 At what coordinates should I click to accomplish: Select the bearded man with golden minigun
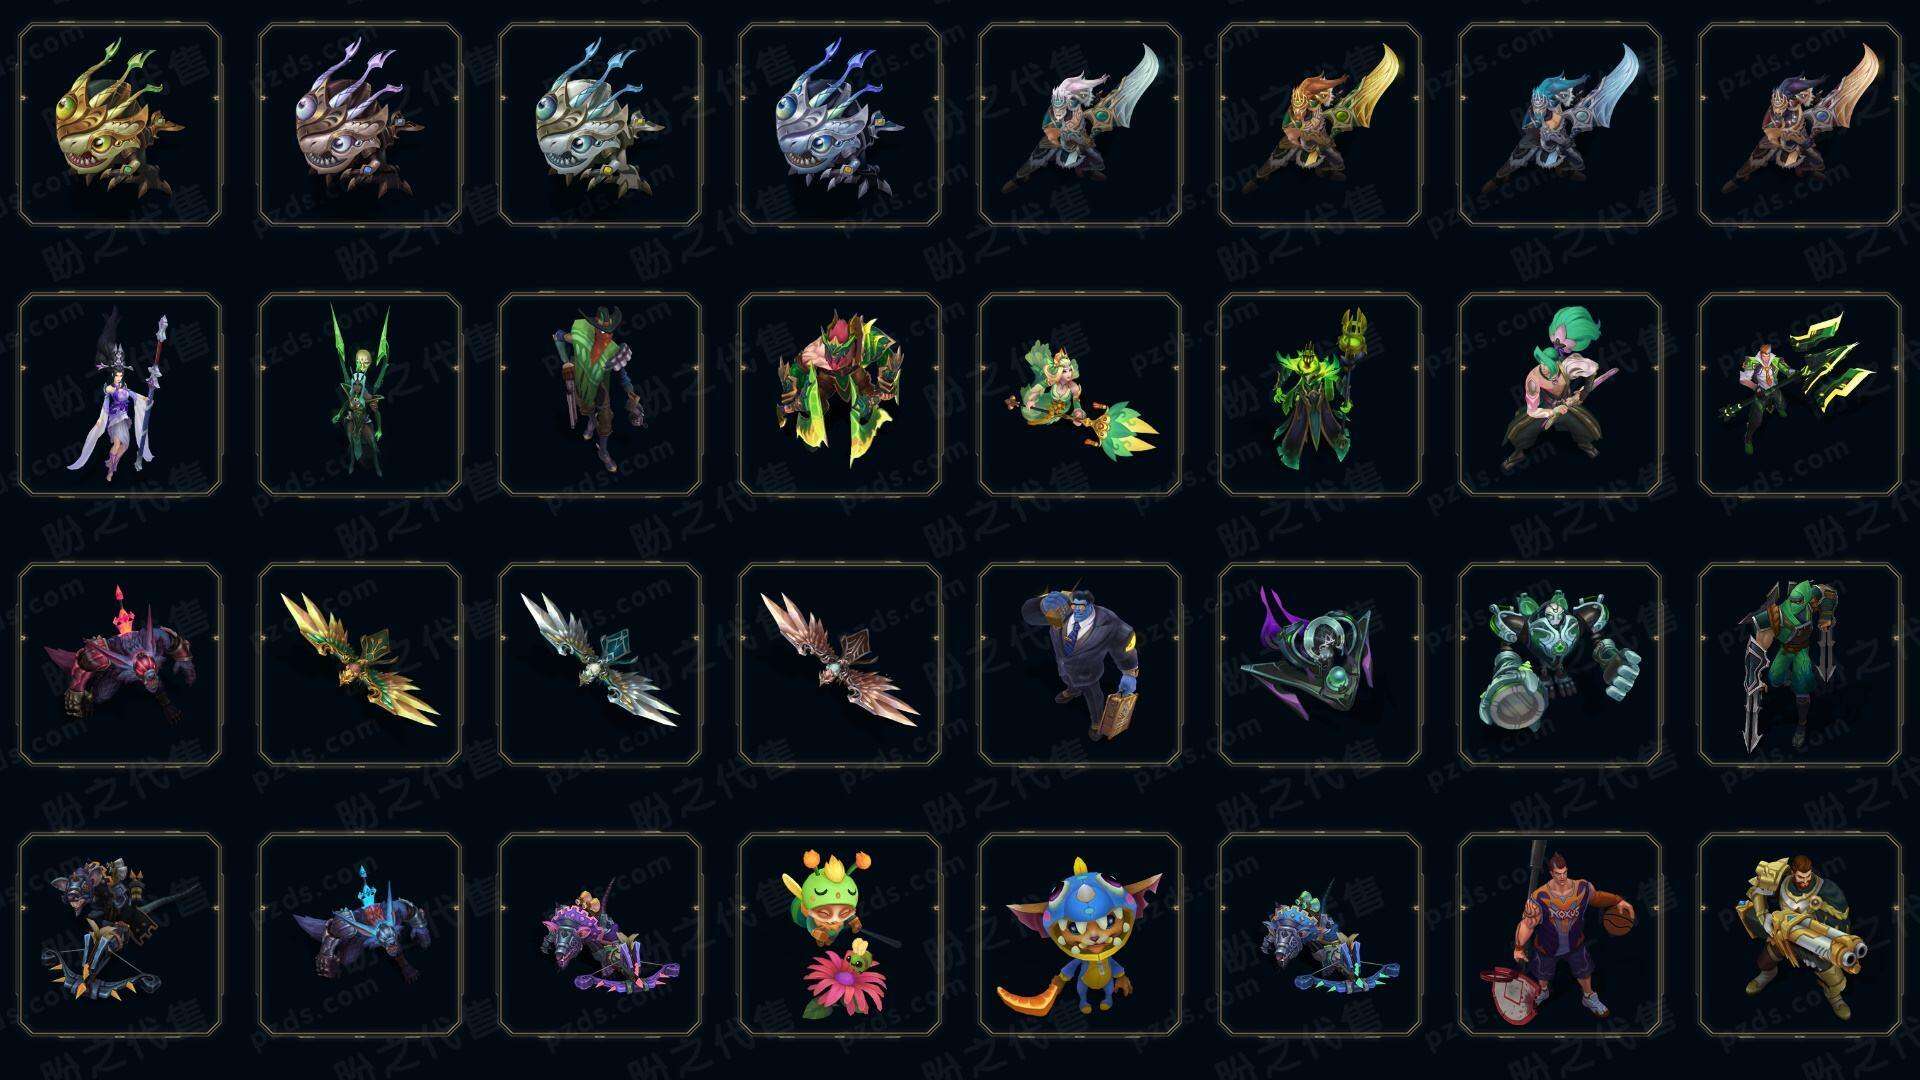point(1800,934)
